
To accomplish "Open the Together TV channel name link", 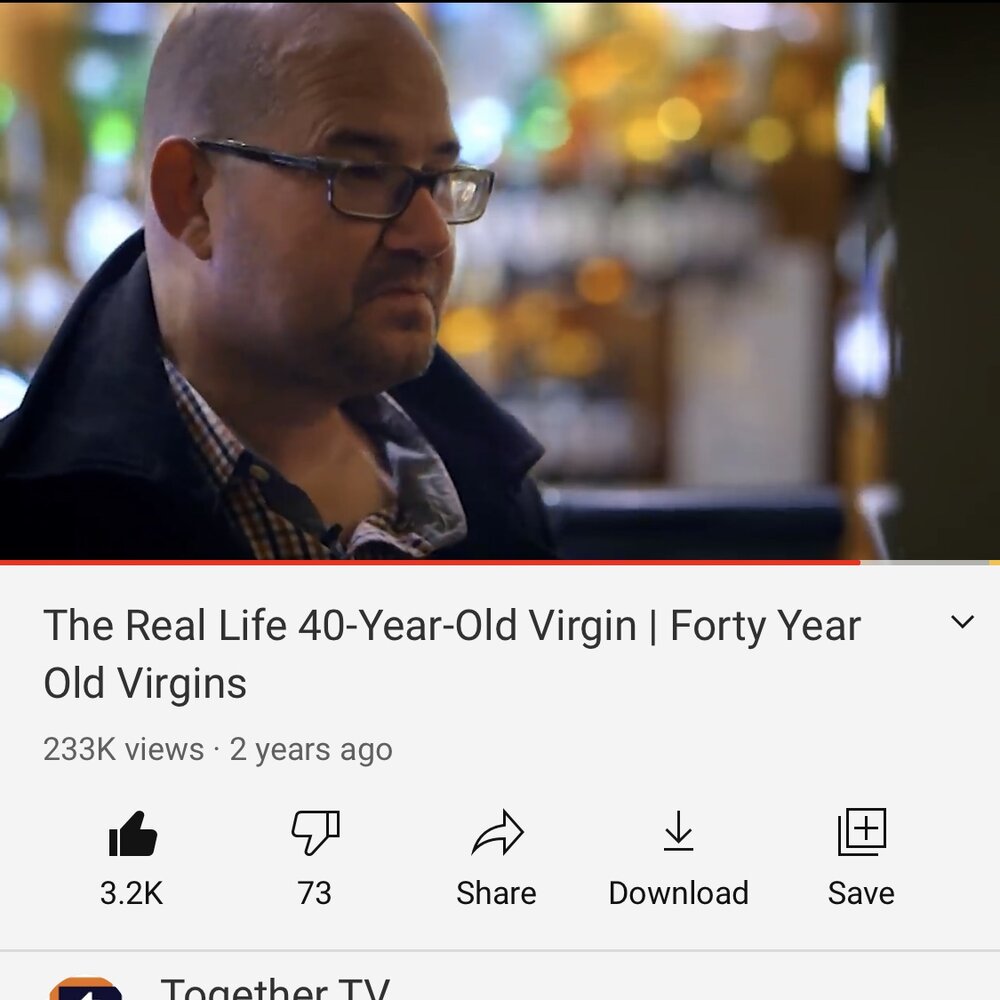I will [275, 989].
